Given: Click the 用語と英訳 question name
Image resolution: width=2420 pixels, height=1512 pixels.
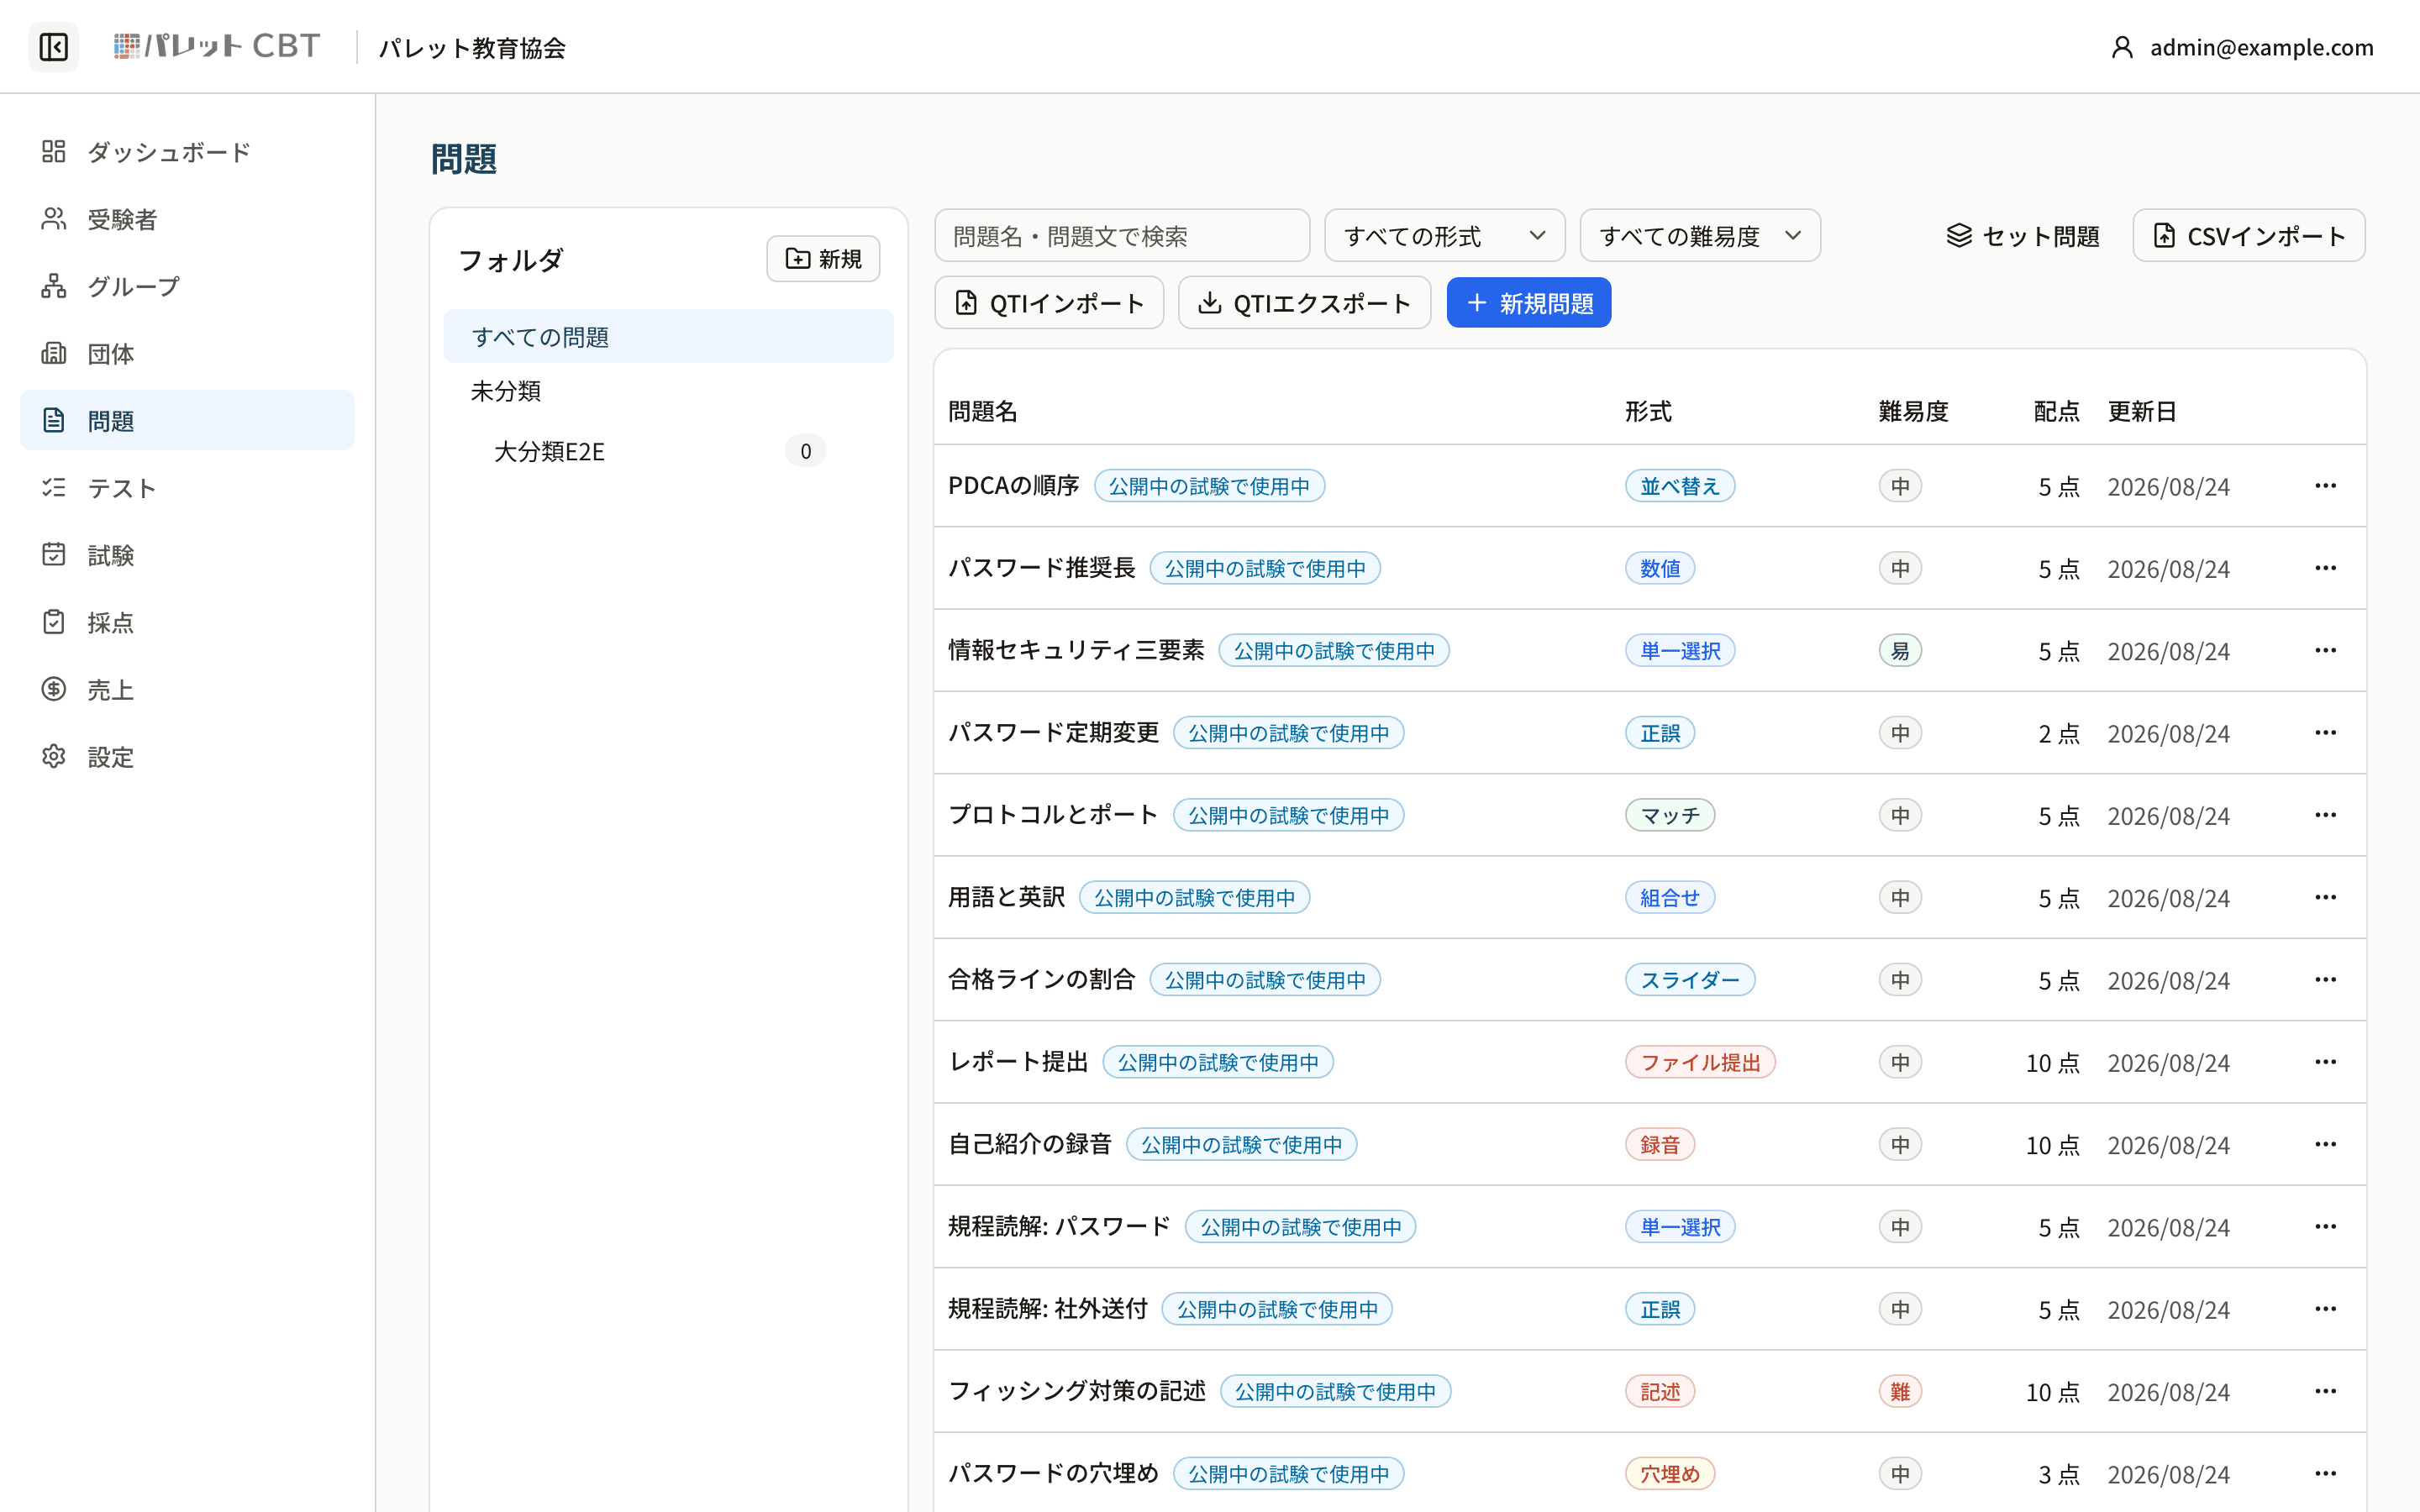Looking at the screenshot, I should click(1006, 897).
